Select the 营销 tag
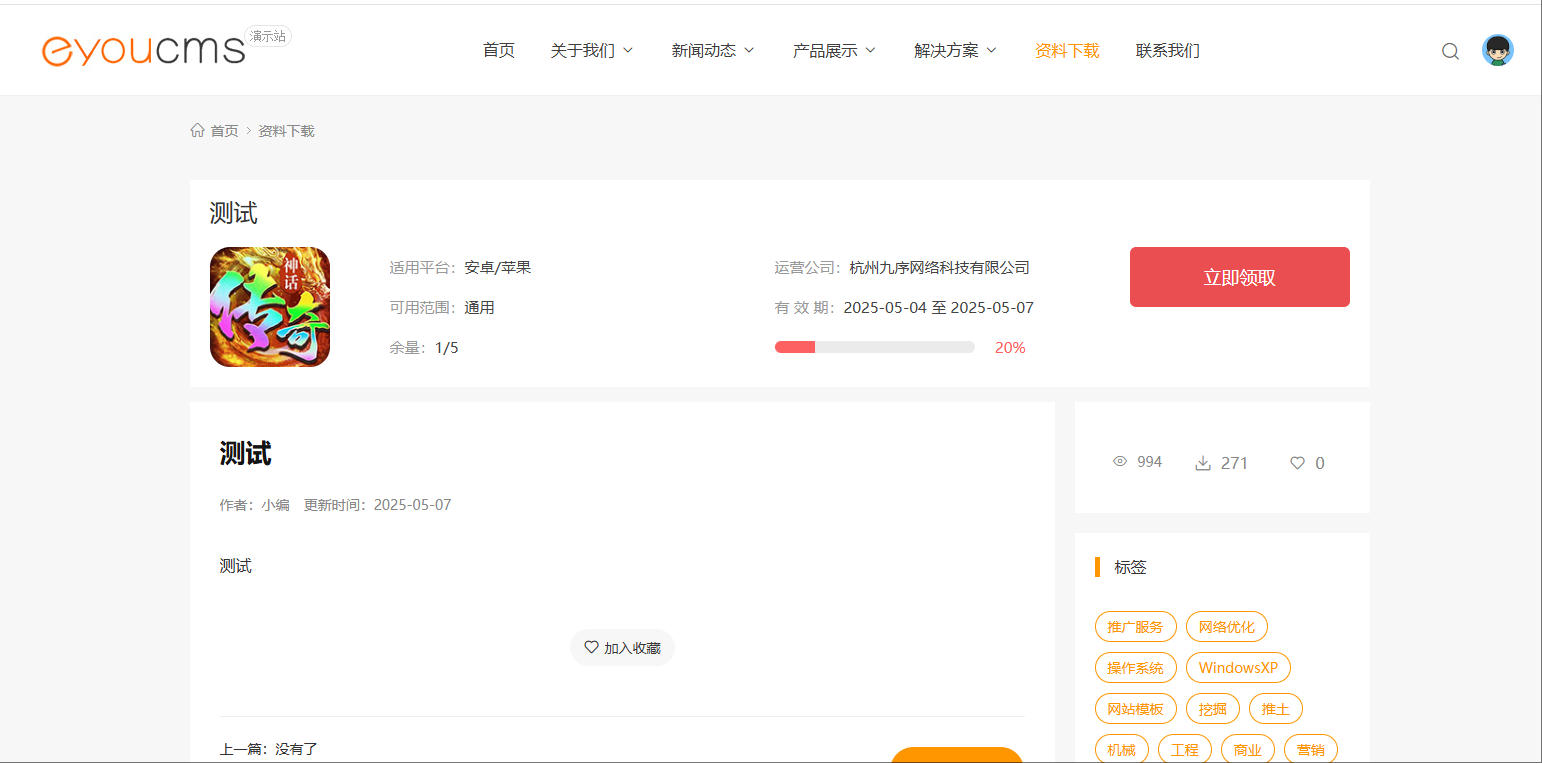 pos(1310,749)
